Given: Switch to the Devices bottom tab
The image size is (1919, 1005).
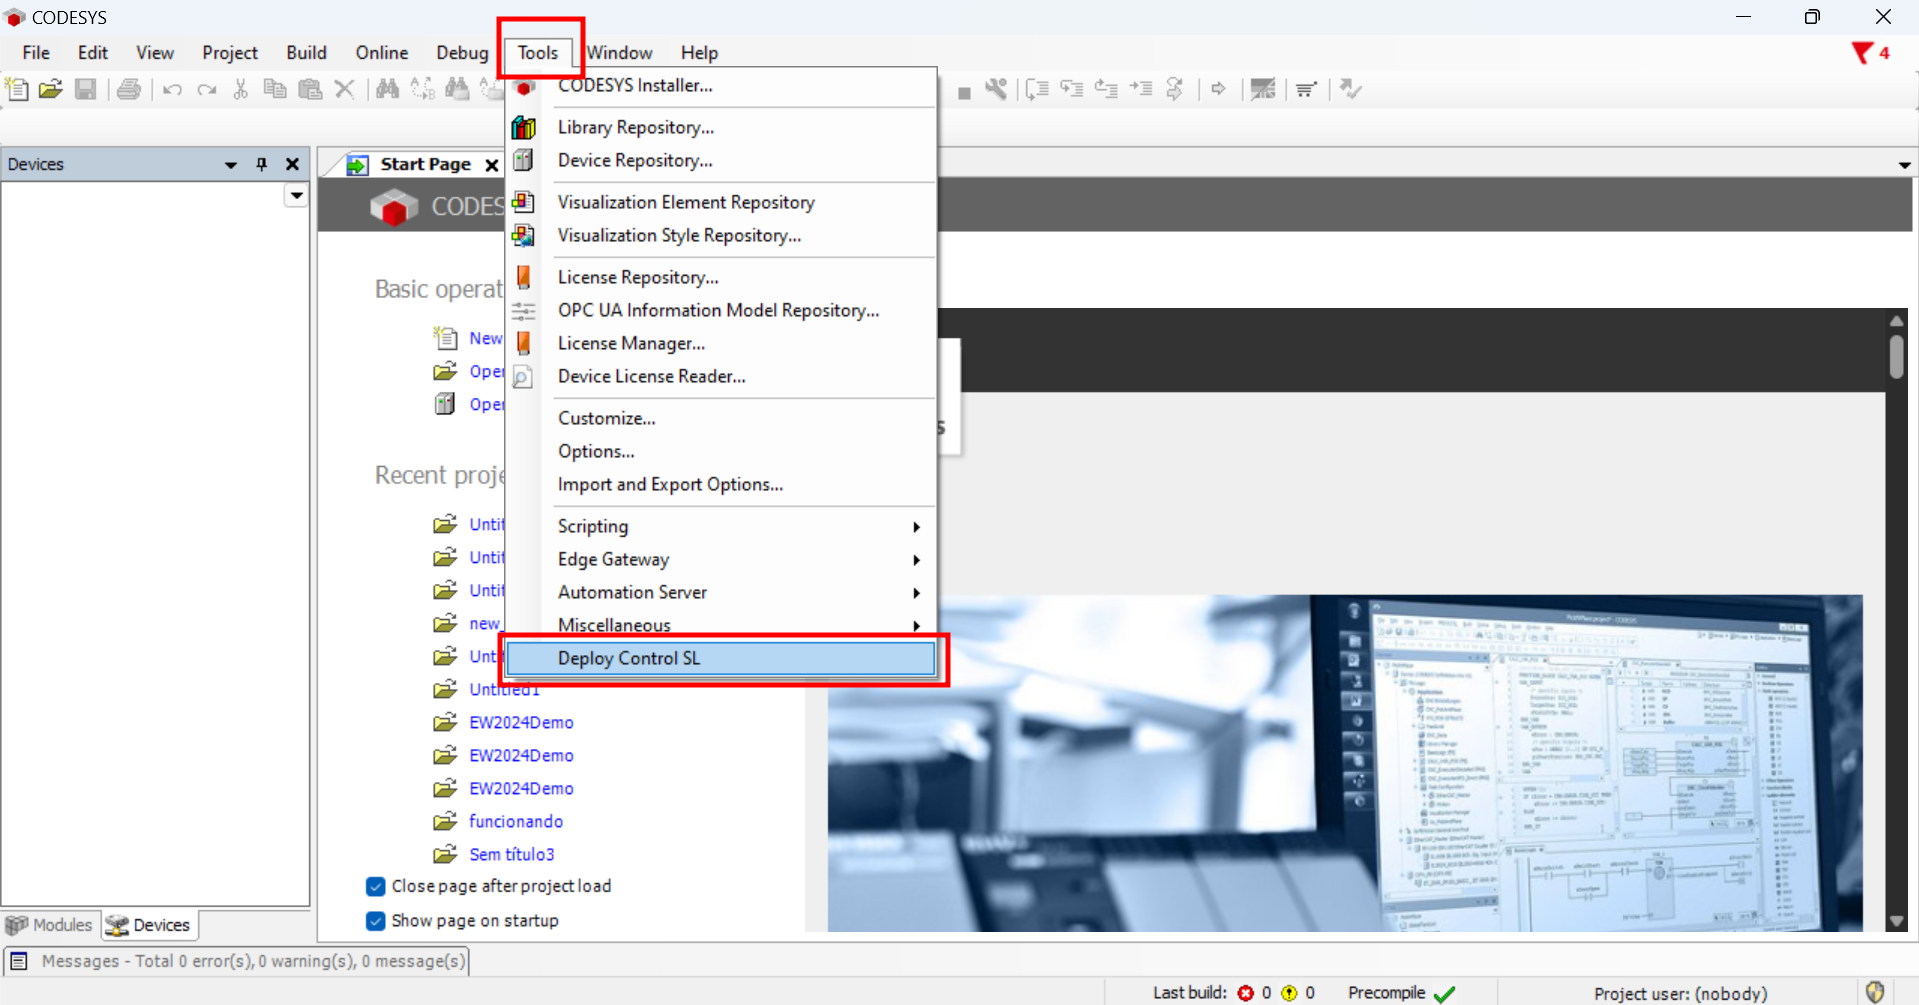Looking at the screenshot, I should (148, 925).
